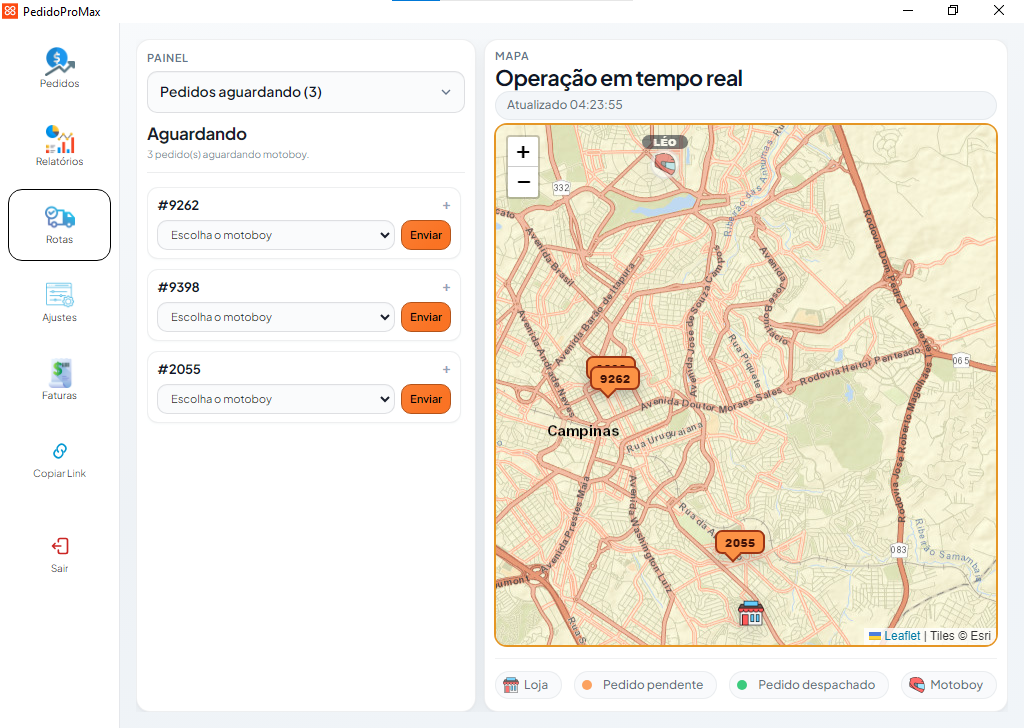Expand order #9398 details plus sign
Viewport: 1024px width, 728px height.
coord(446,287)
